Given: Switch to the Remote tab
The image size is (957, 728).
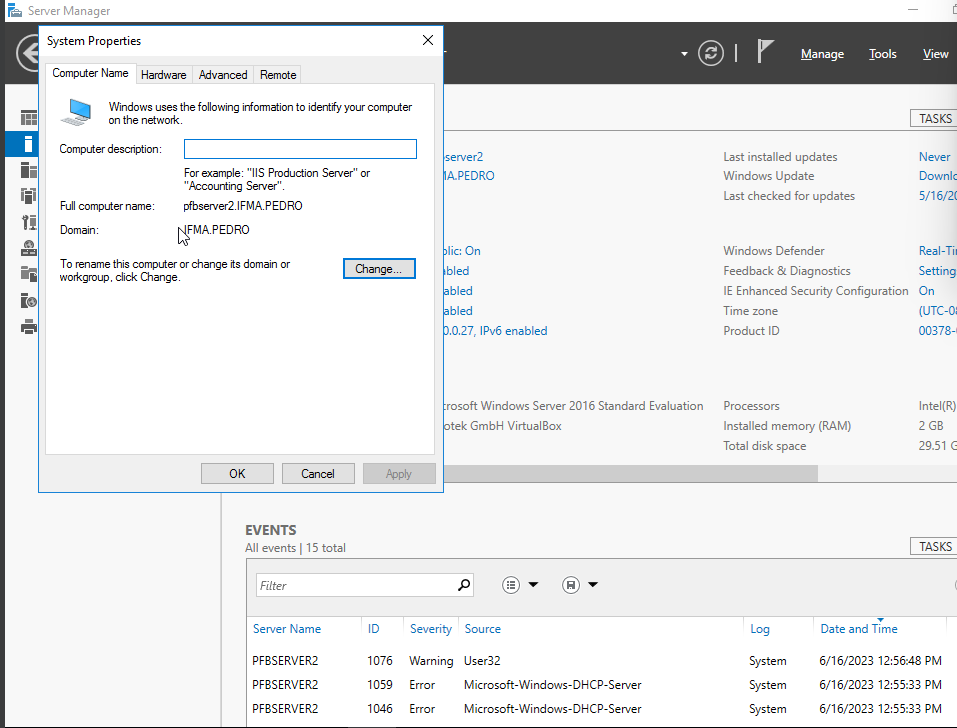Looking at the screenshot, I should pos(277,74).
